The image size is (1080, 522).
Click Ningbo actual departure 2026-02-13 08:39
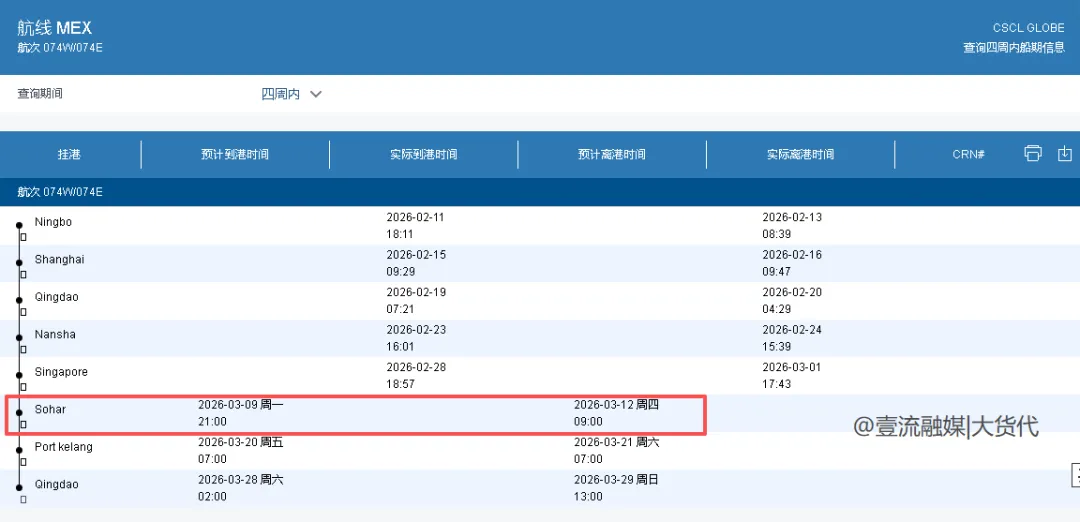(792, 226)
